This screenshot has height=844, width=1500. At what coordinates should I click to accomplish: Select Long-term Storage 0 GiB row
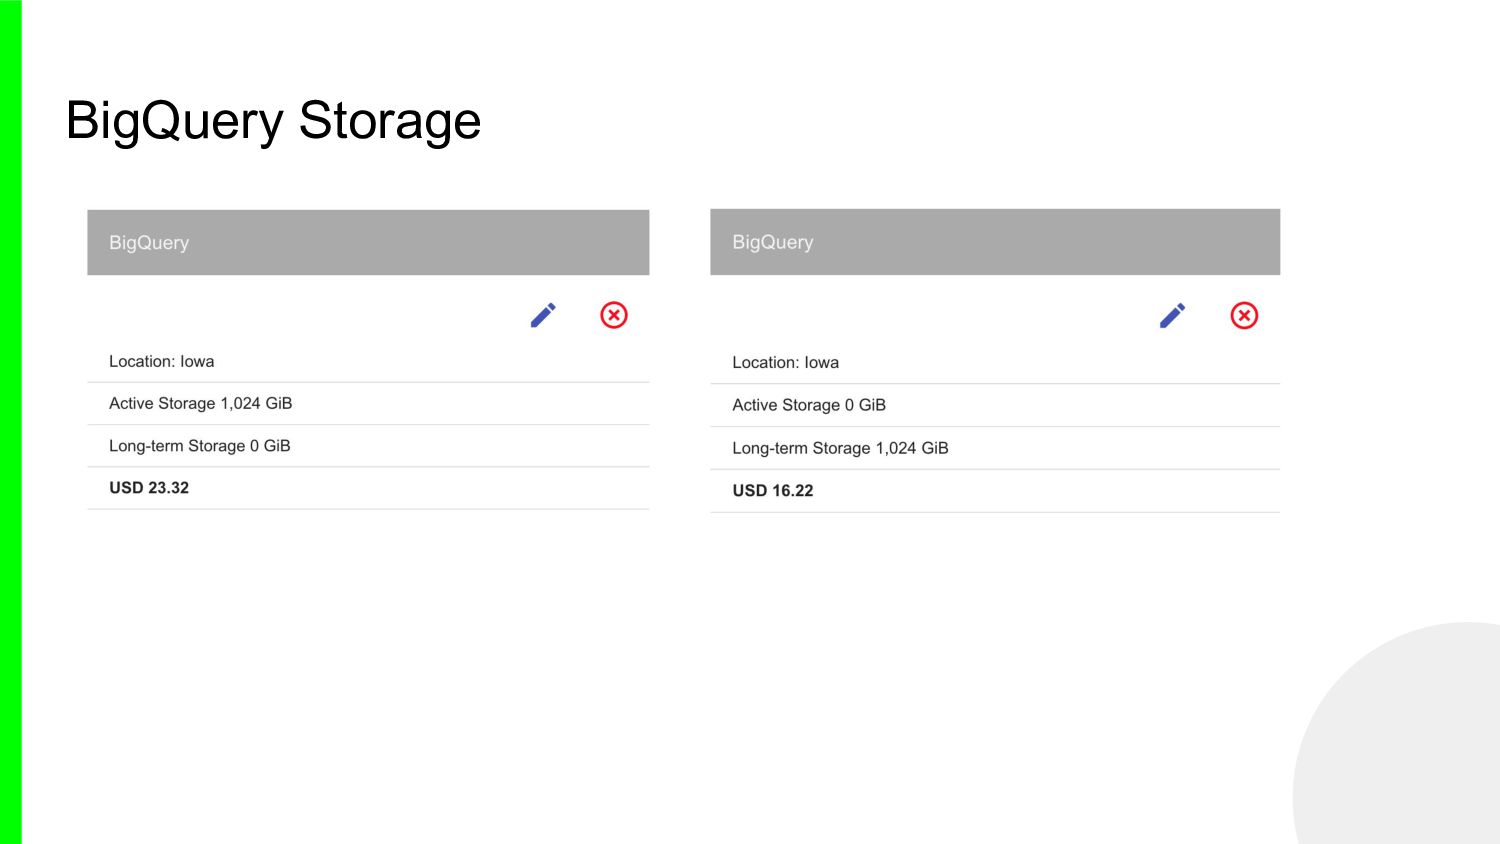pyautogui.click(x=200, y=446)
